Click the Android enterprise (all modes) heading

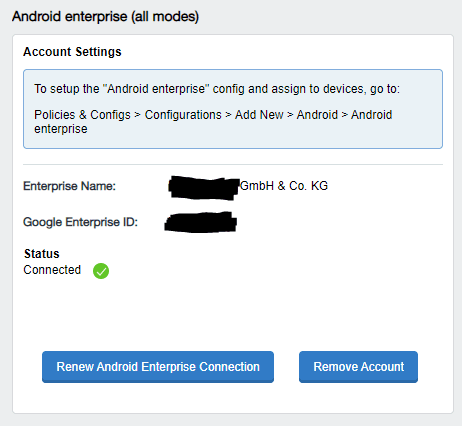105,16
